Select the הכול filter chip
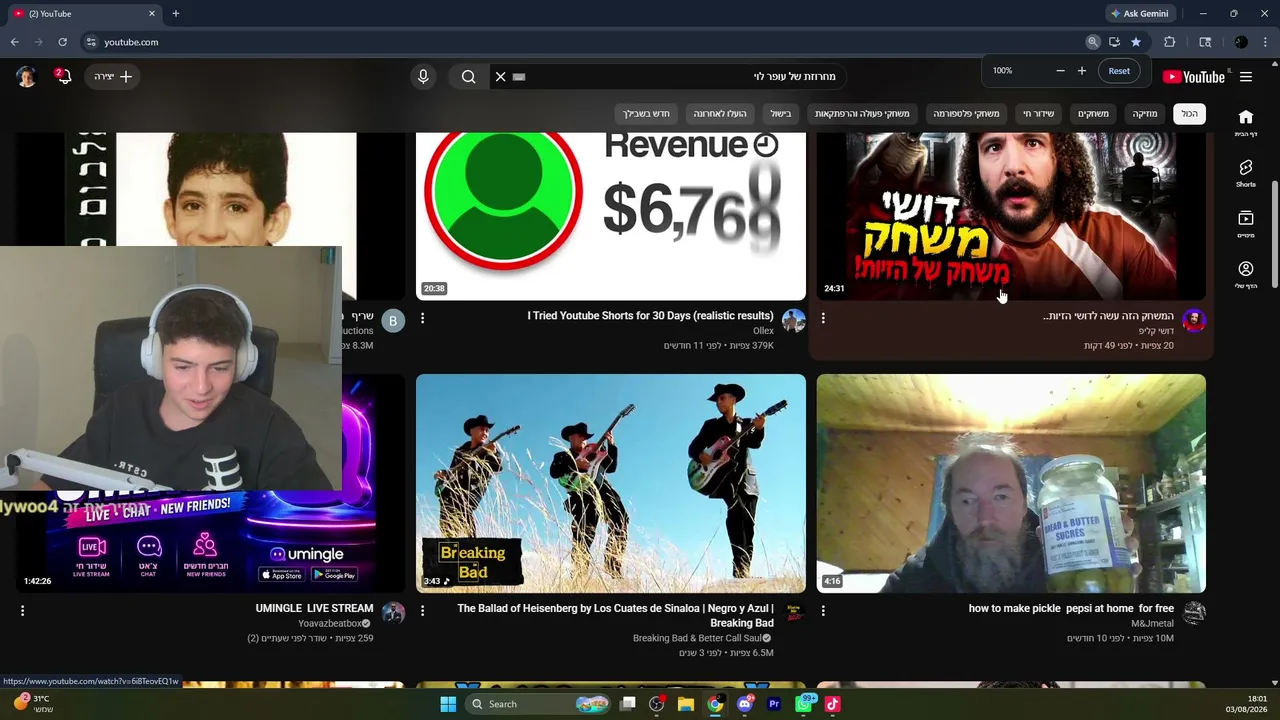The image size is (1280, 720). click(x=1189, y=114)
